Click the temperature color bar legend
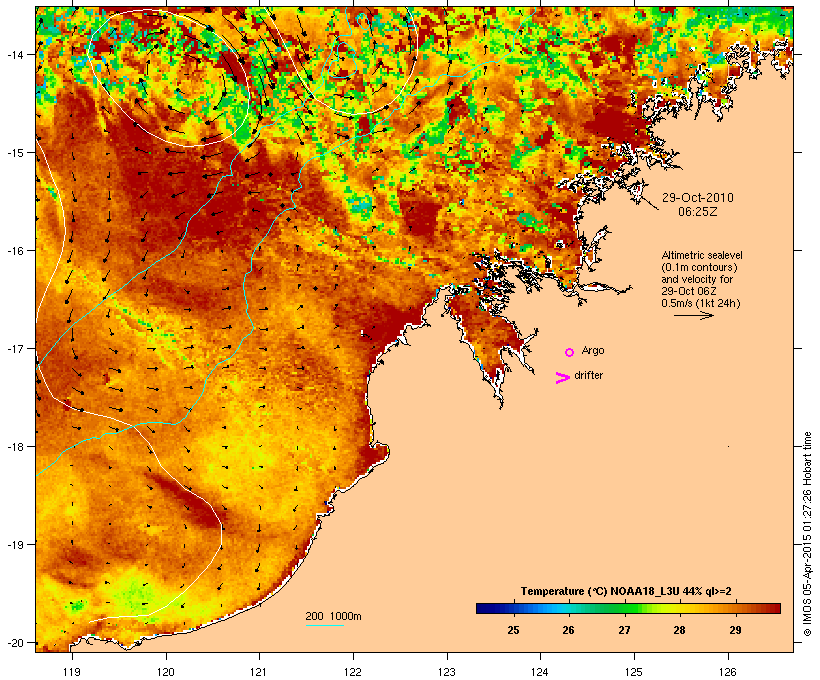The image size is (820, 680). (x=628, y=608)
